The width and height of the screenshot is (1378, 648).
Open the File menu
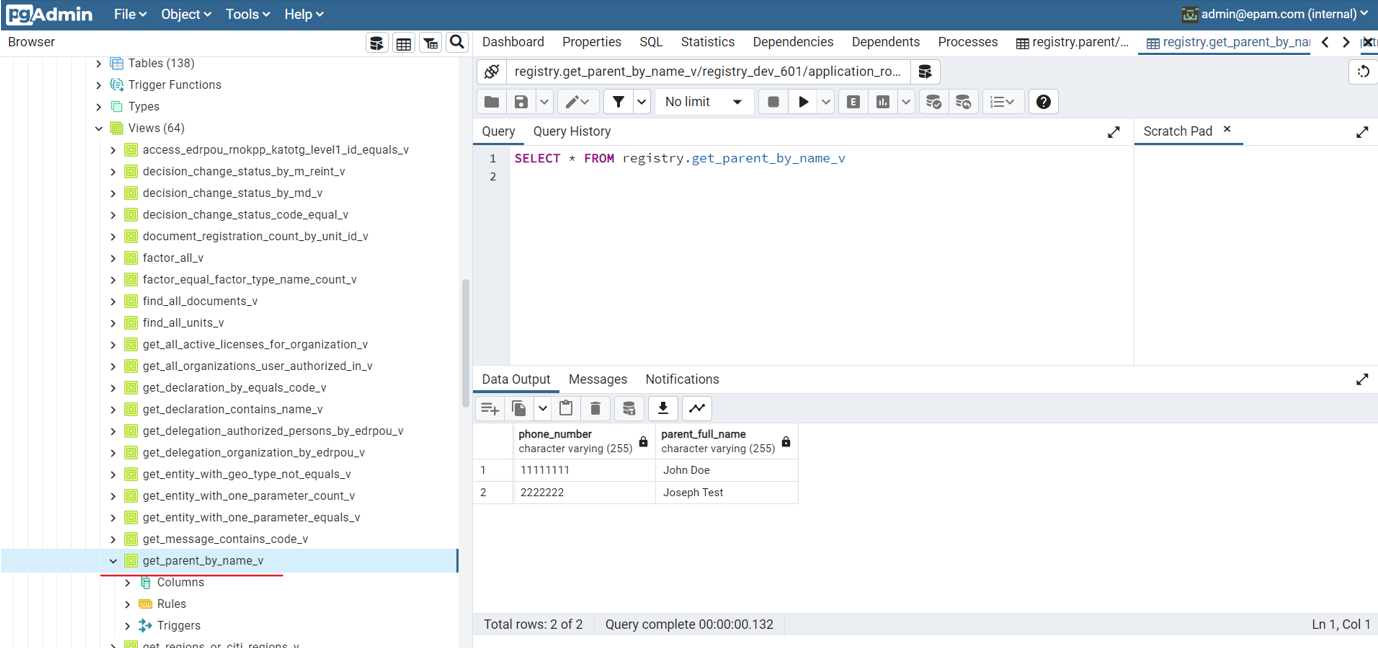click(x=130, y=14)
